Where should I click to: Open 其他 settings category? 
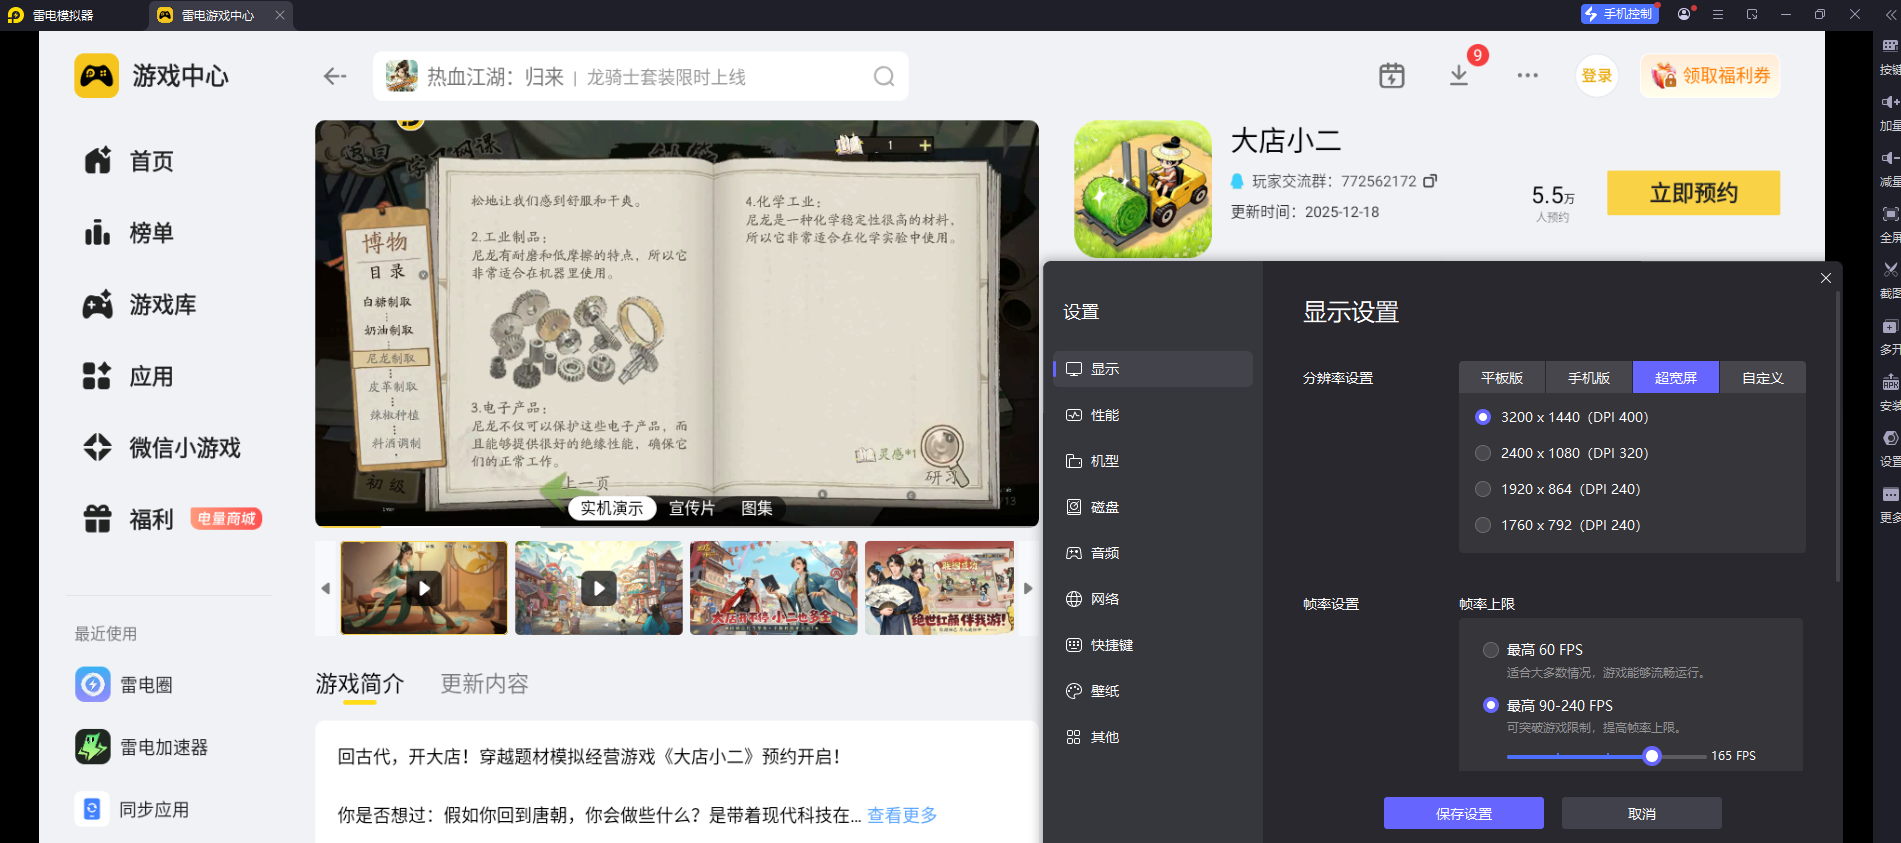point(1153,737)
